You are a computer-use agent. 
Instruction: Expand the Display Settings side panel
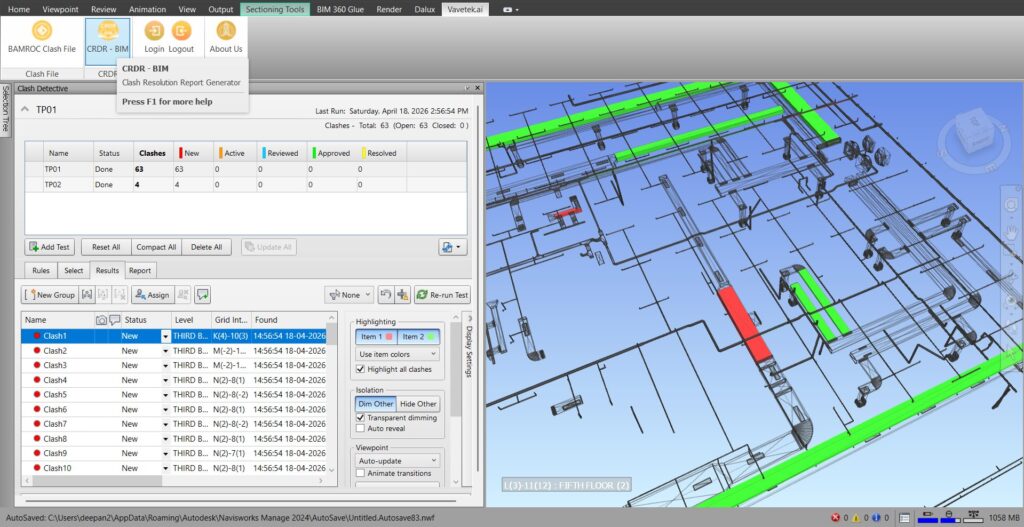click(469, 346)
